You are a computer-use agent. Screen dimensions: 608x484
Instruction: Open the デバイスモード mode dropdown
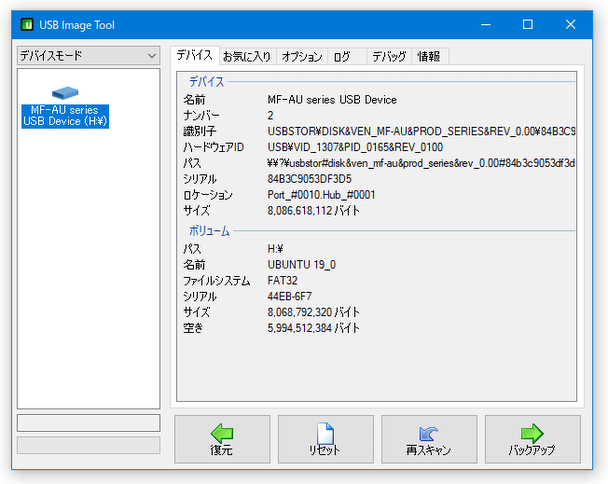tap(88, 56)
